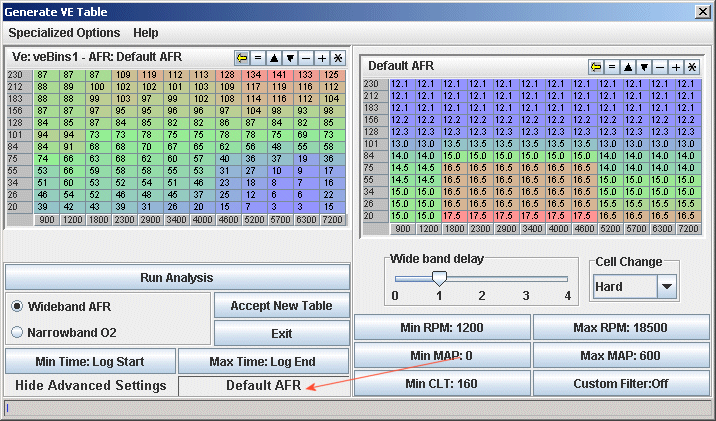Screen dimensions: 716x421
Task: Select the Narrowband O2 radio button
Action: click(x=17, y=333)
